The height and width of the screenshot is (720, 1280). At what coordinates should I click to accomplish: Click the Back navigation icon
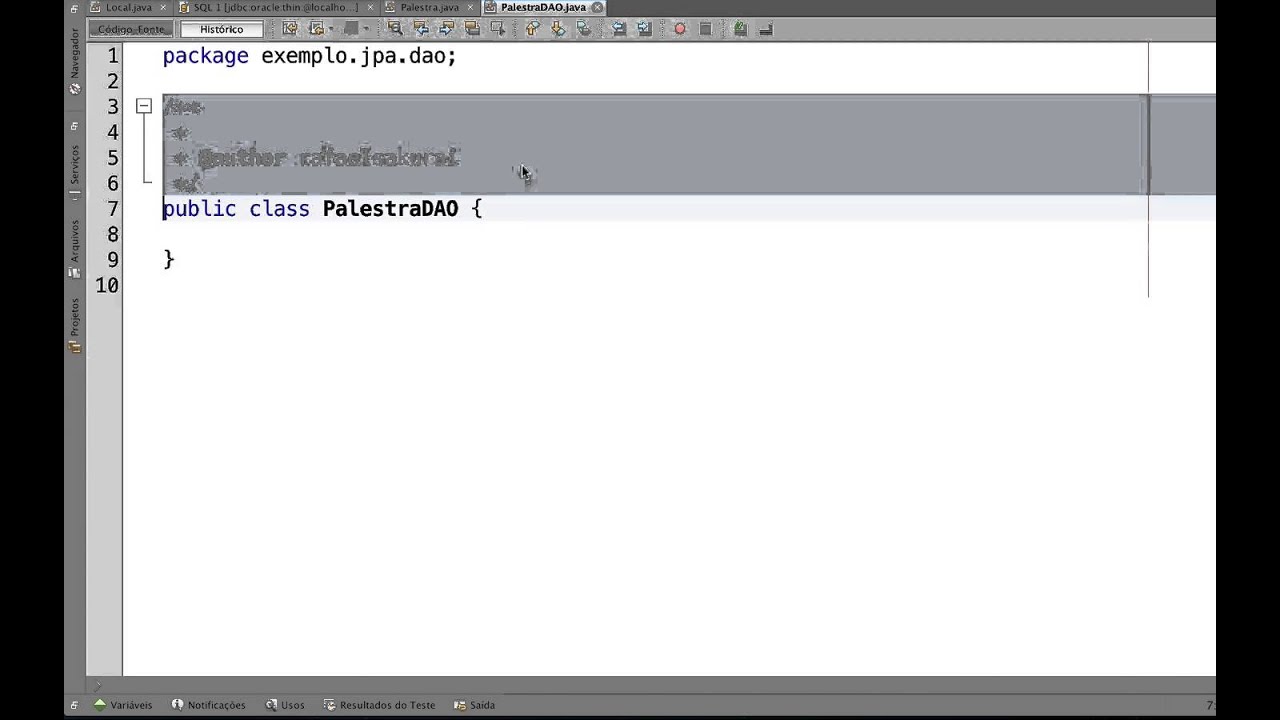coord(316,29)
